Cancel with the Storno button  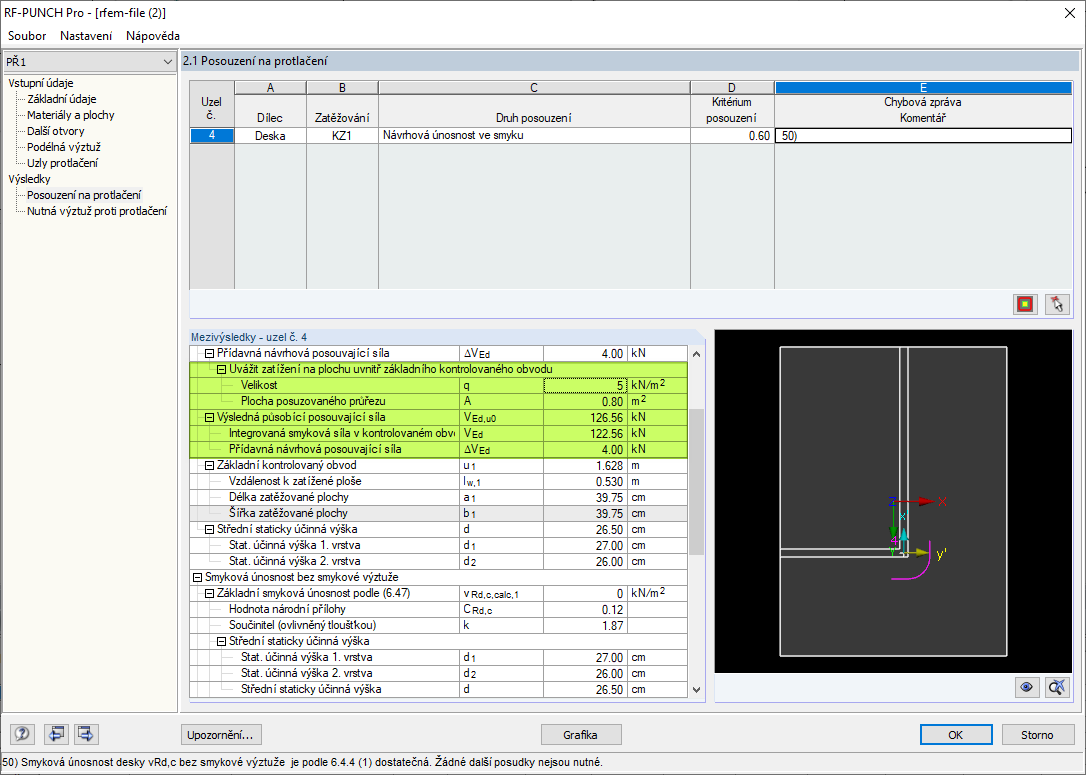tap(1037, 735)
